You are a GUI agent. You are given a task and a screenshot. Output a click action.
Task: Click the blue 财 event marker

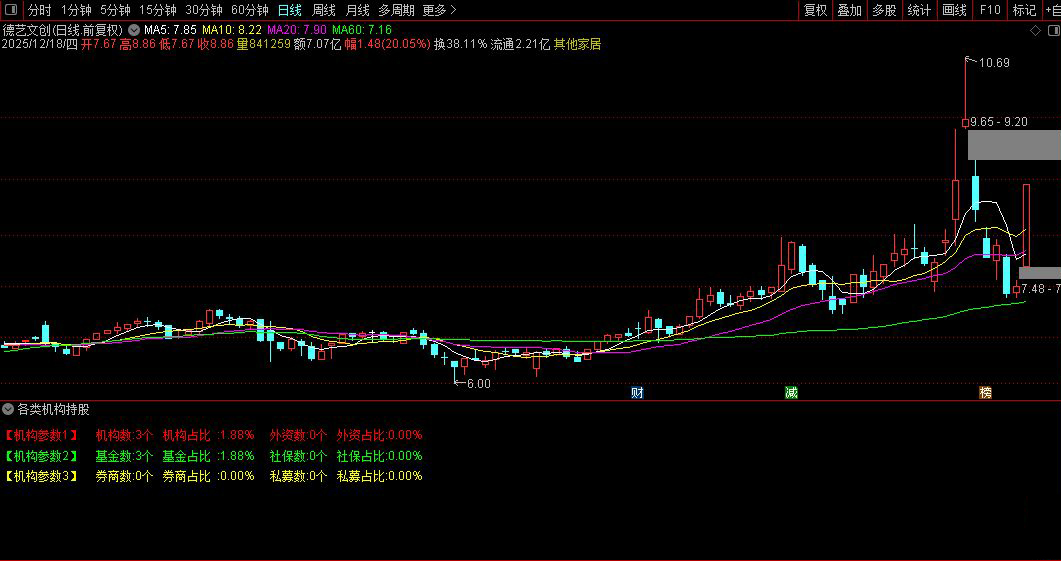[637, 392]
